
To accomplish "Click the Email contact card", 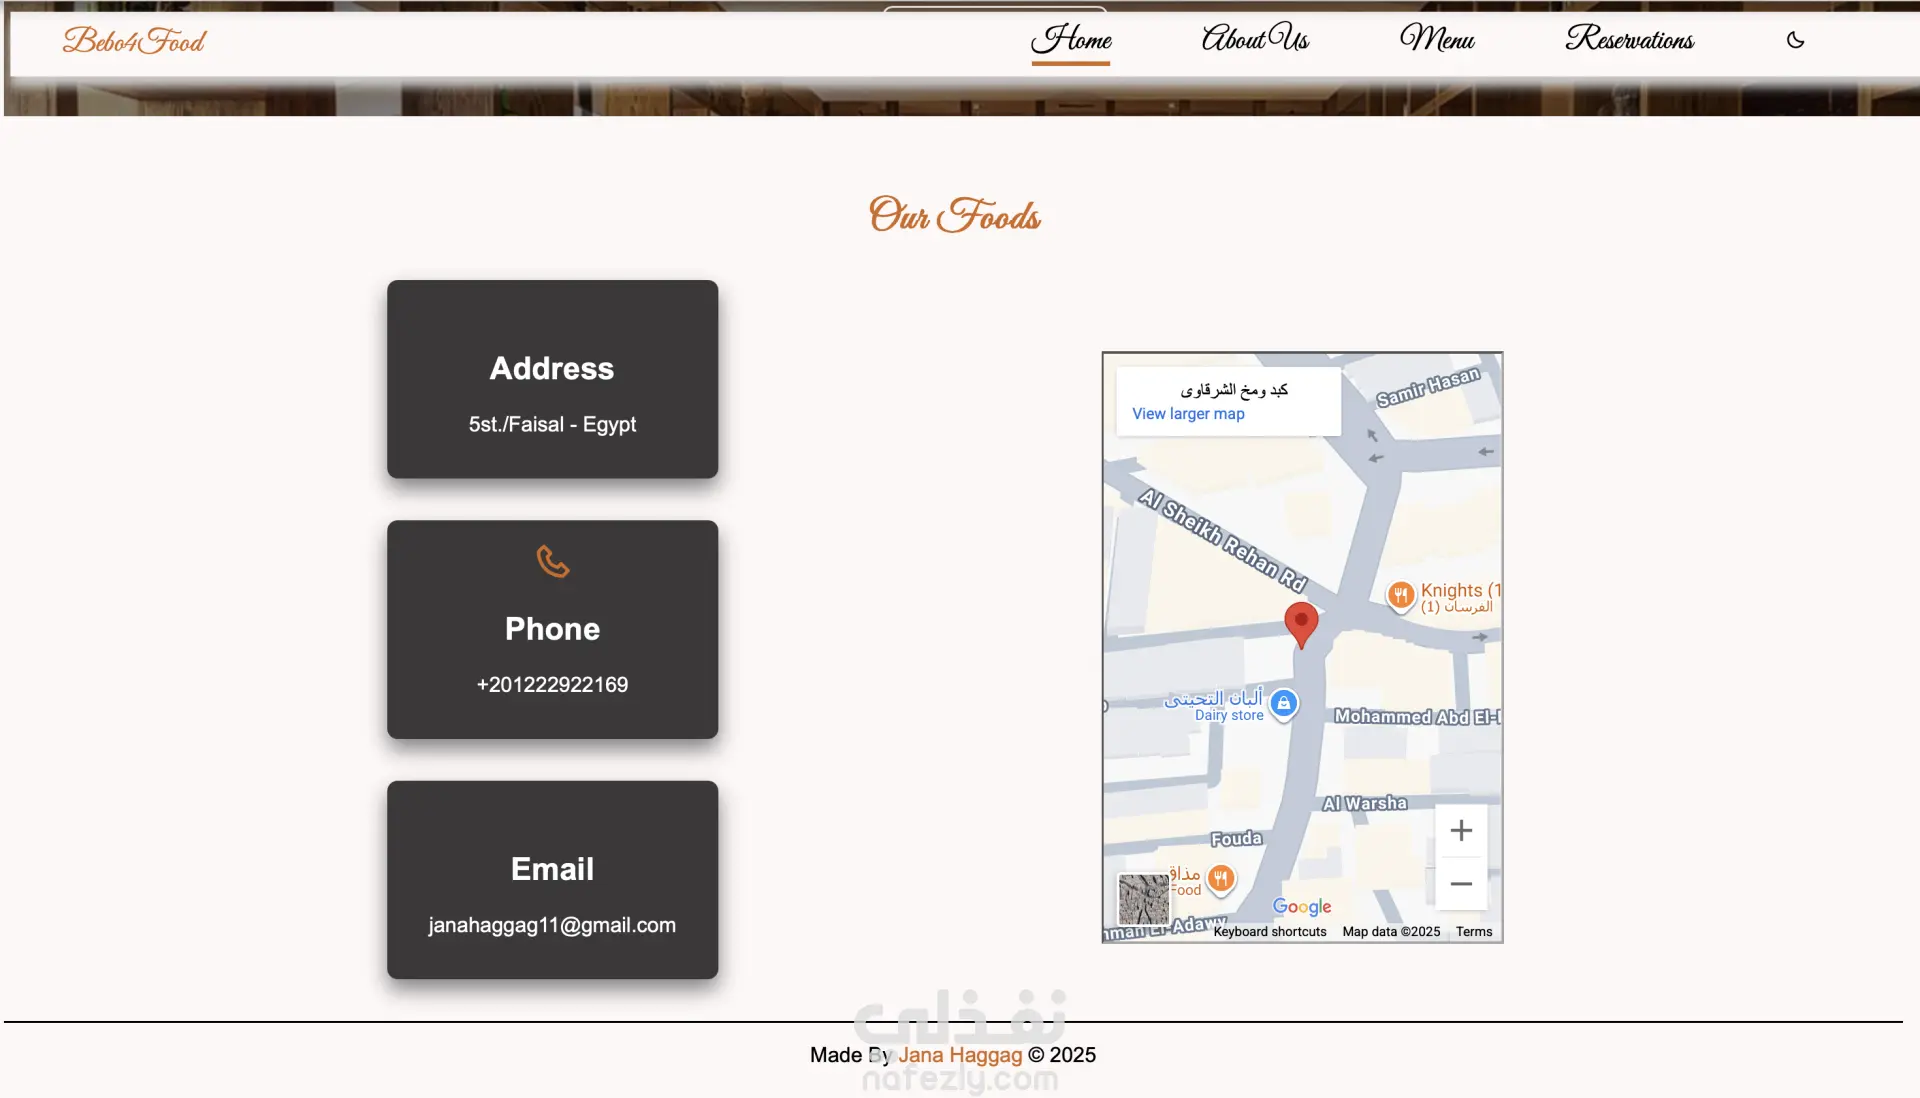I will [552, 880].
